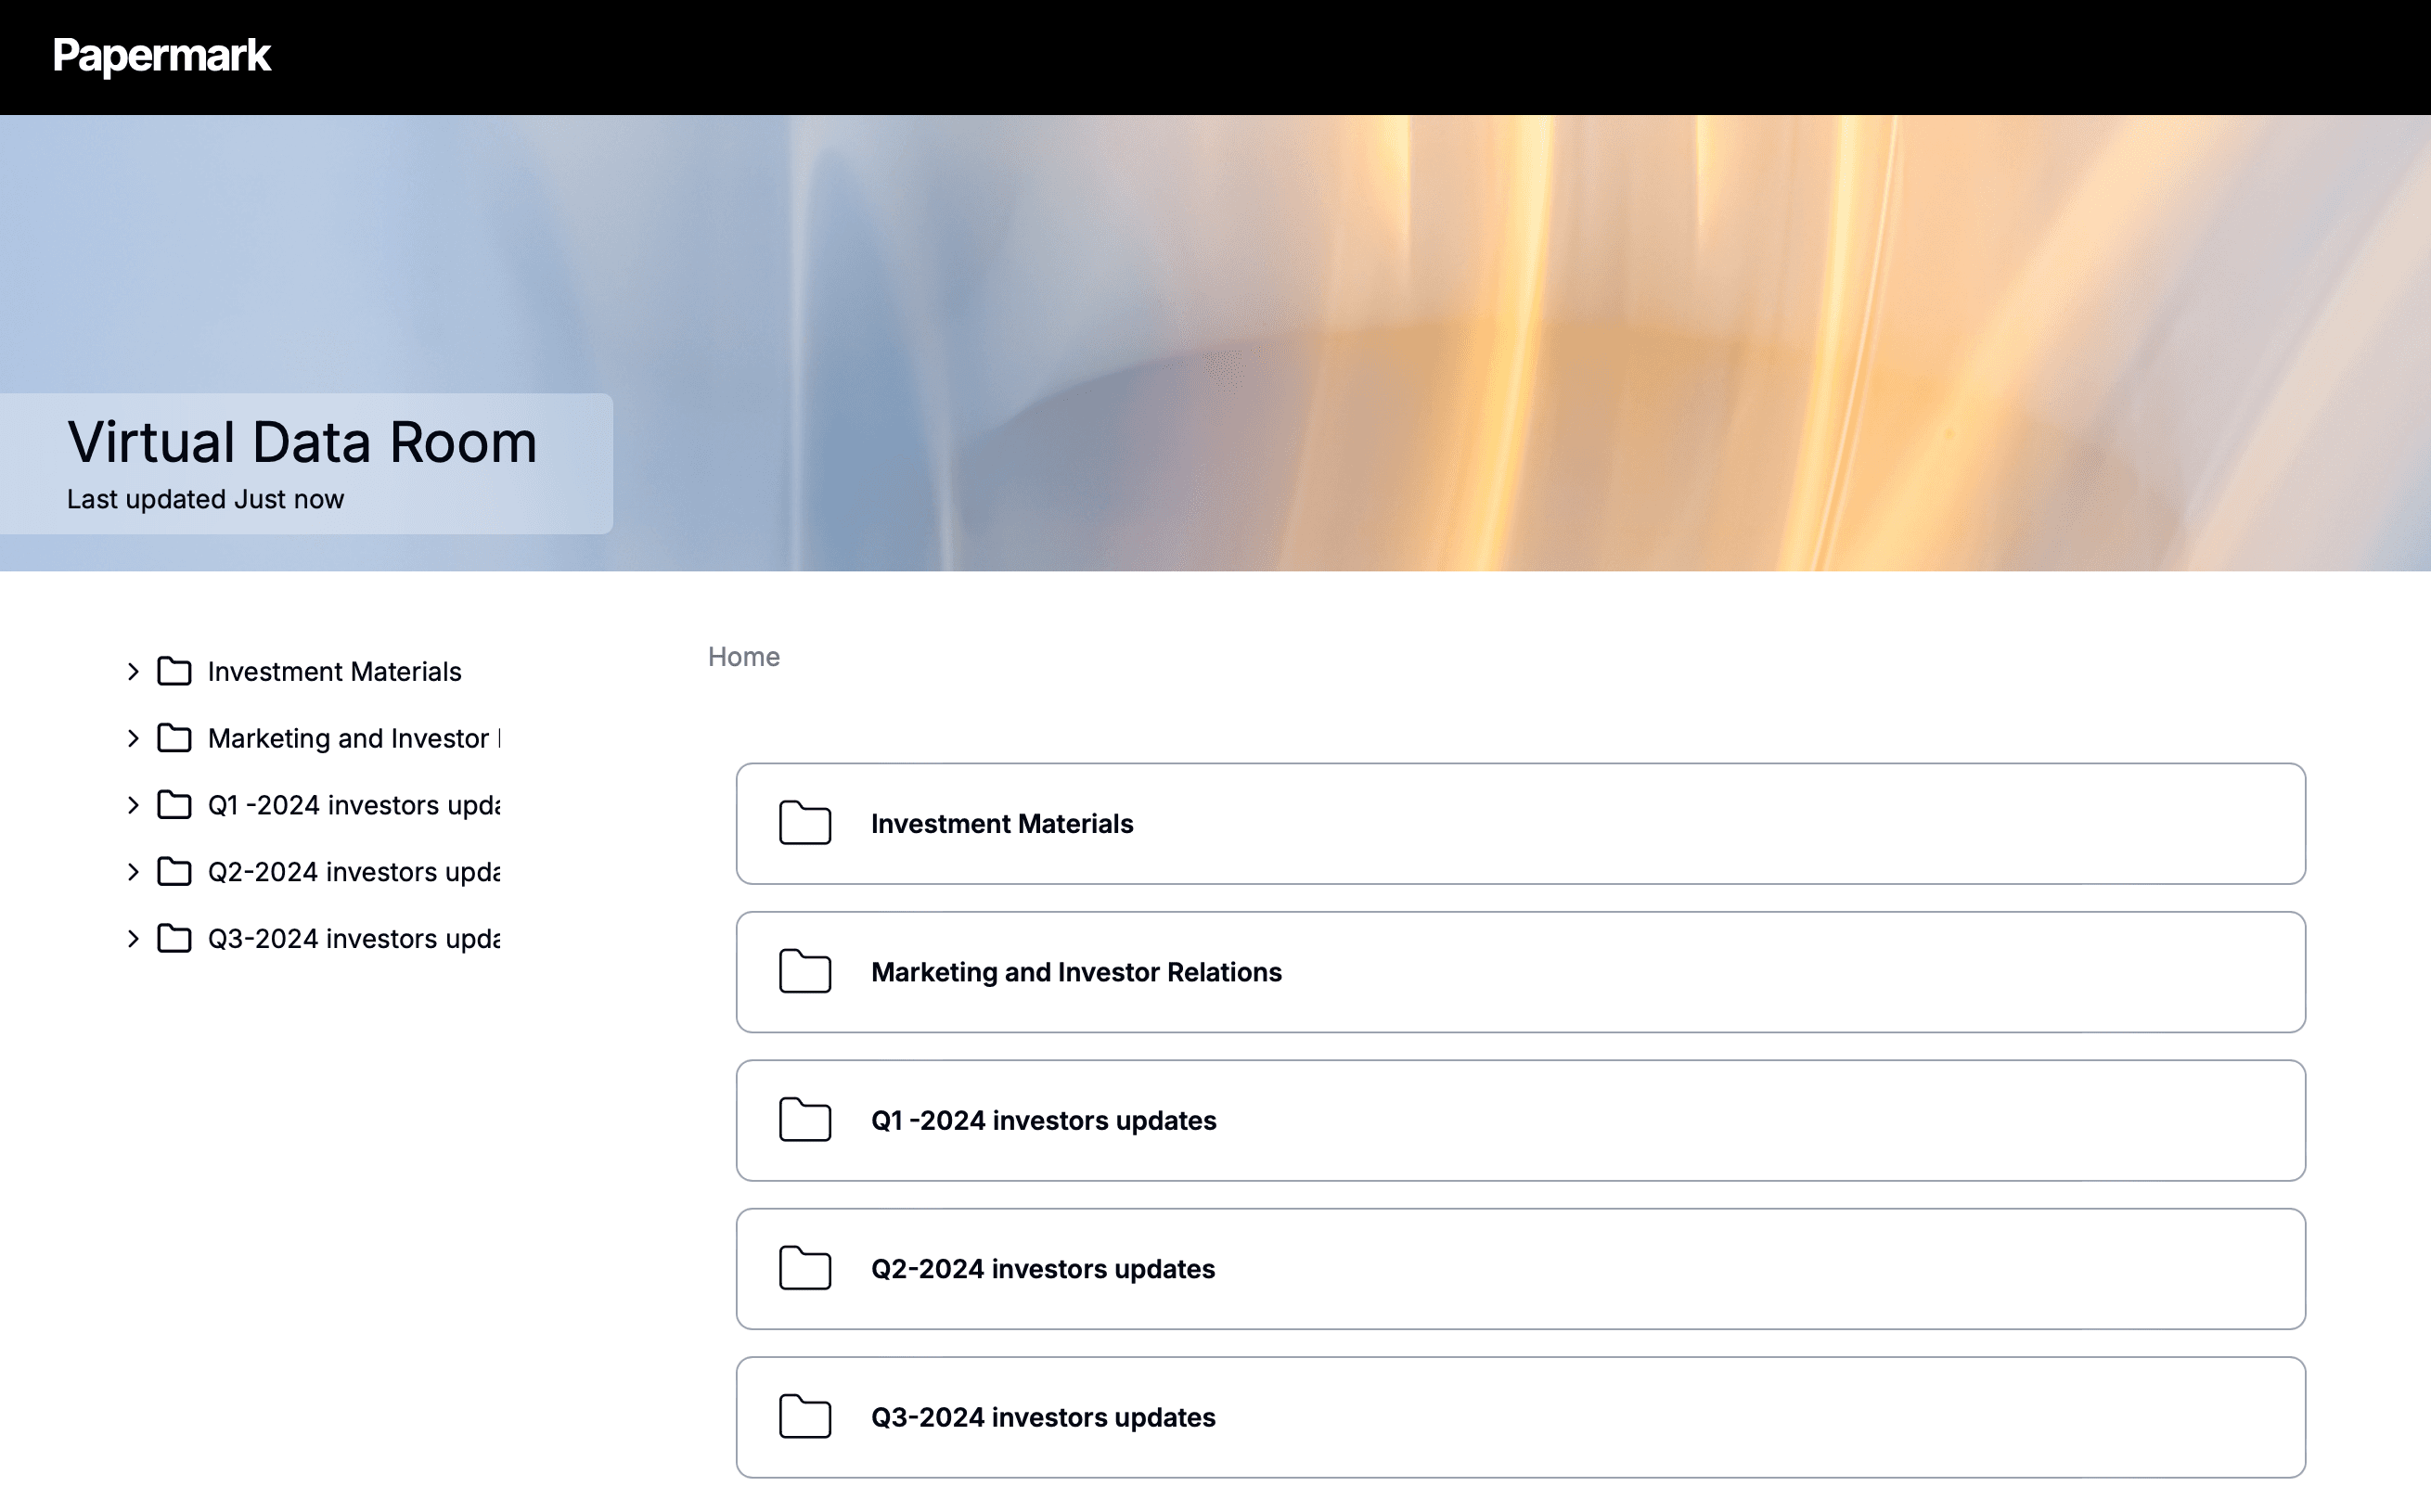The width and height of the screenshot is (2431, 1512).
Task: Click the folder icon on the Marketing and Investor Relations card
Action: tap(805, 971)
